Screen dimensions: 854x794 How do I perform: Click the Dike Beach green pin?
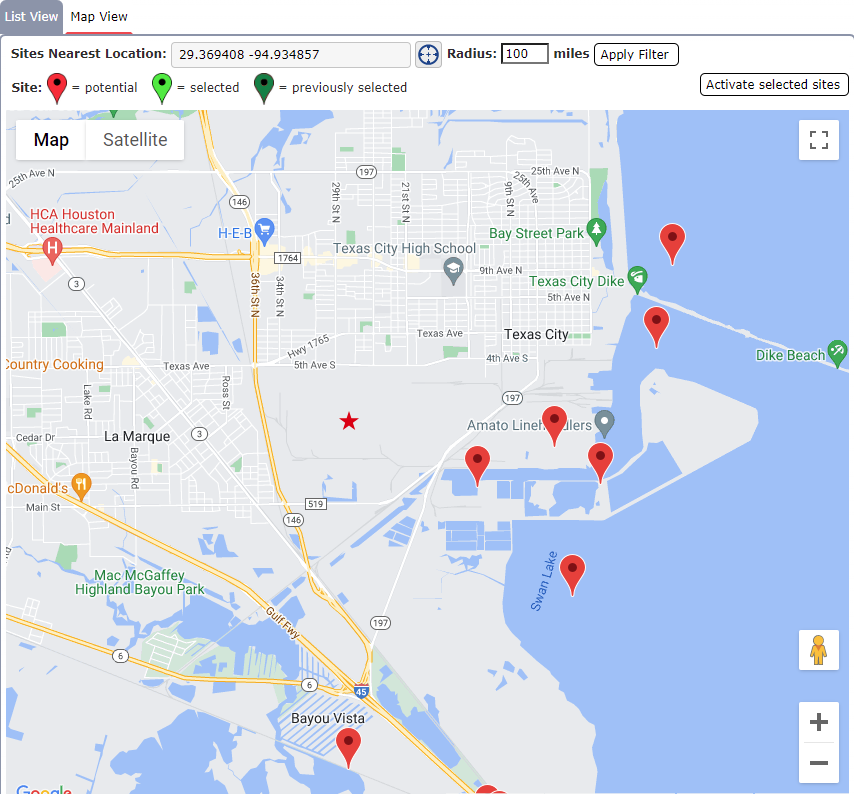click(x=837, y=354)
